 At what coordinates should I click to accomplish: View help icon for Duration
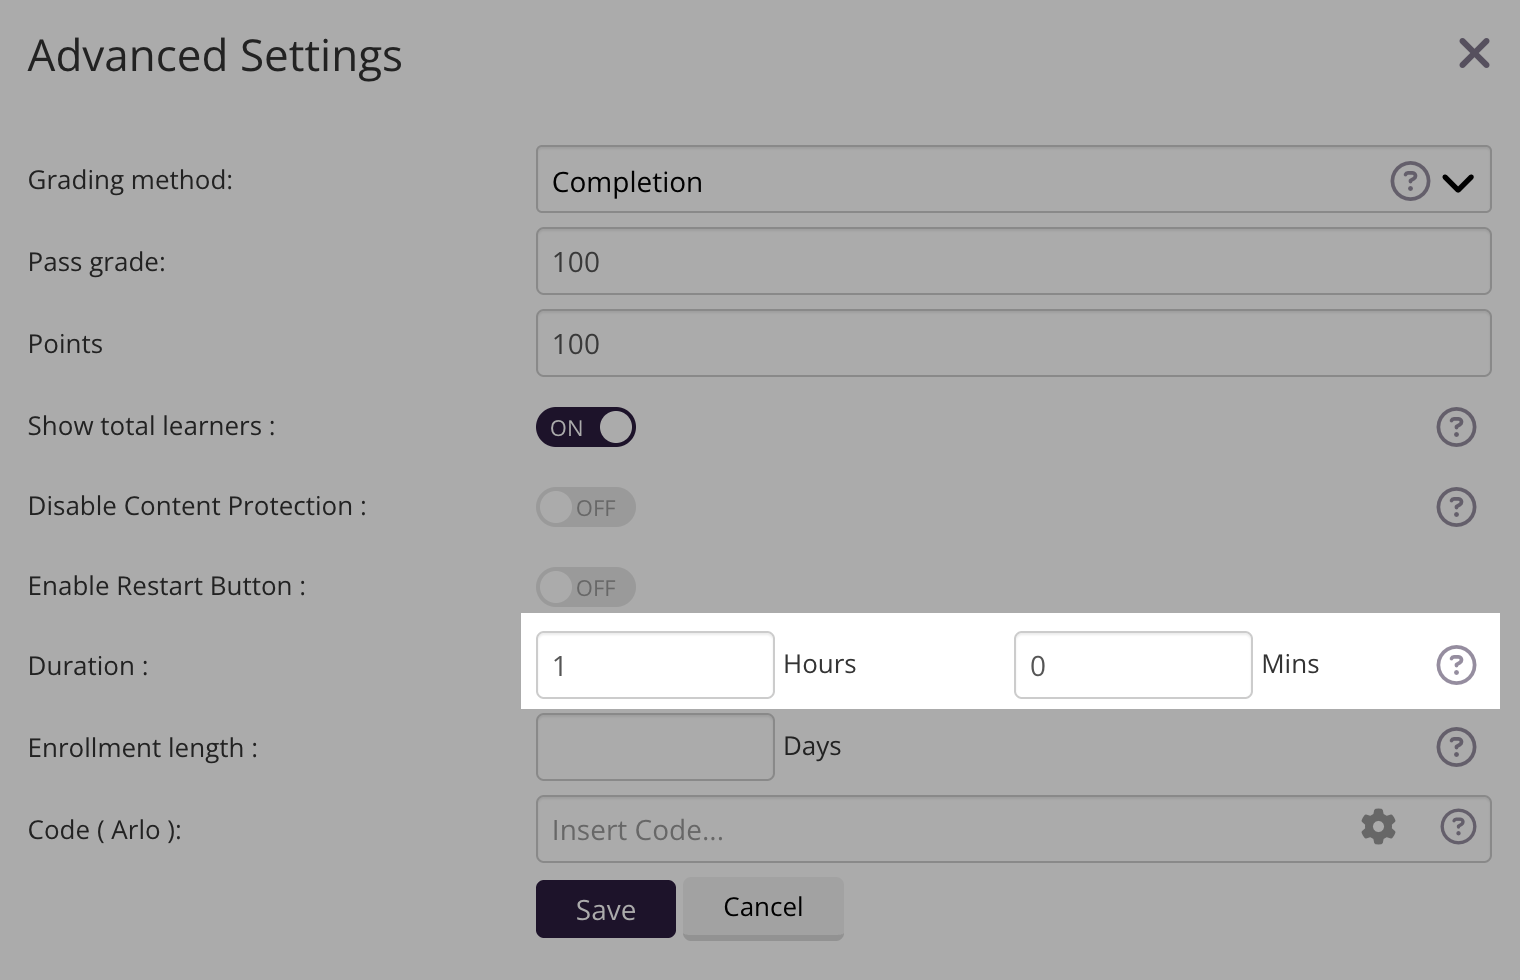(x=1456, y=665)
